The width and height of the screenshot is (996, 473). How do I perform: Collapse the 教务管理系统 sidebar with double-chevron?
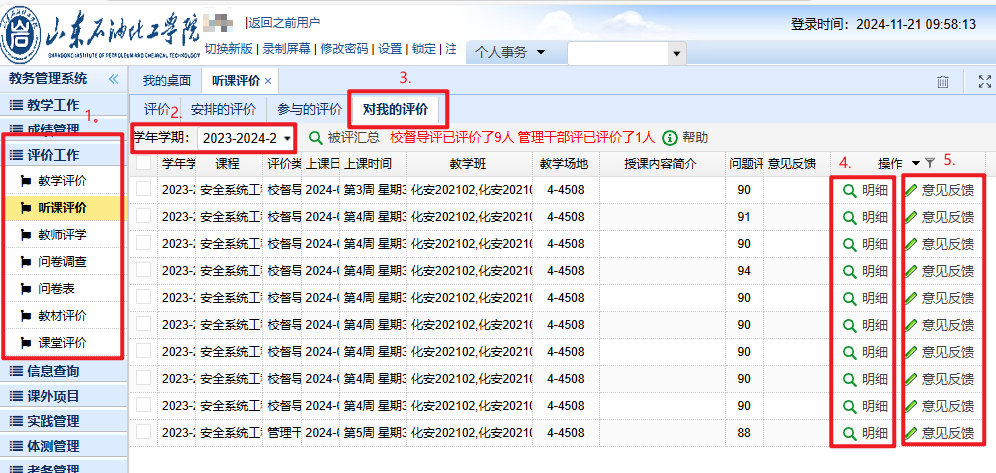pos(113,78)
